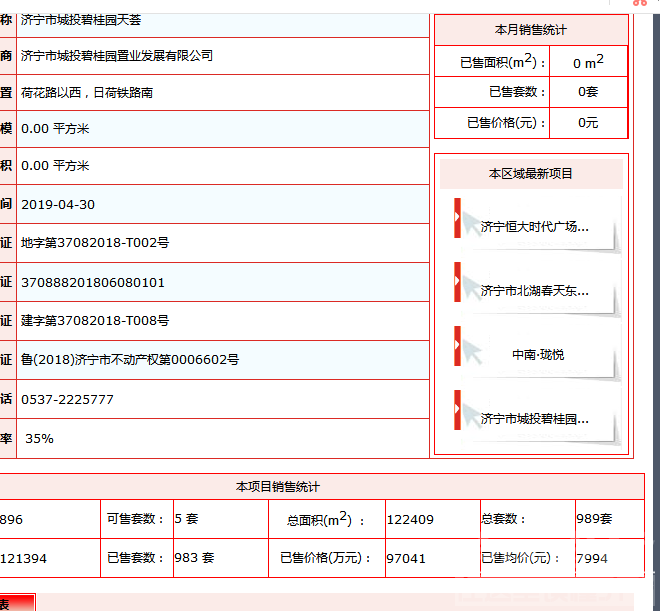Click the property certificate 鲁(2018)济宁市不动产权第0006602号

pos(130,360)
